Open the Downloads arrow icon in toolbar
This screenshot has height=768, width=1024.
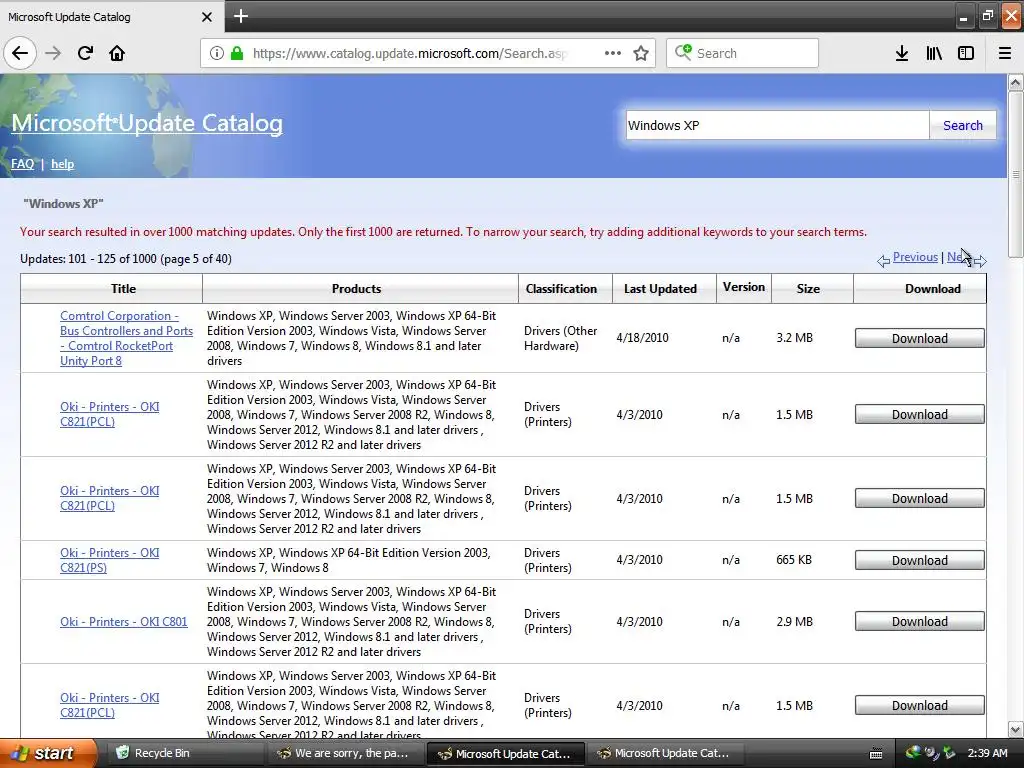tap(902, 53)
